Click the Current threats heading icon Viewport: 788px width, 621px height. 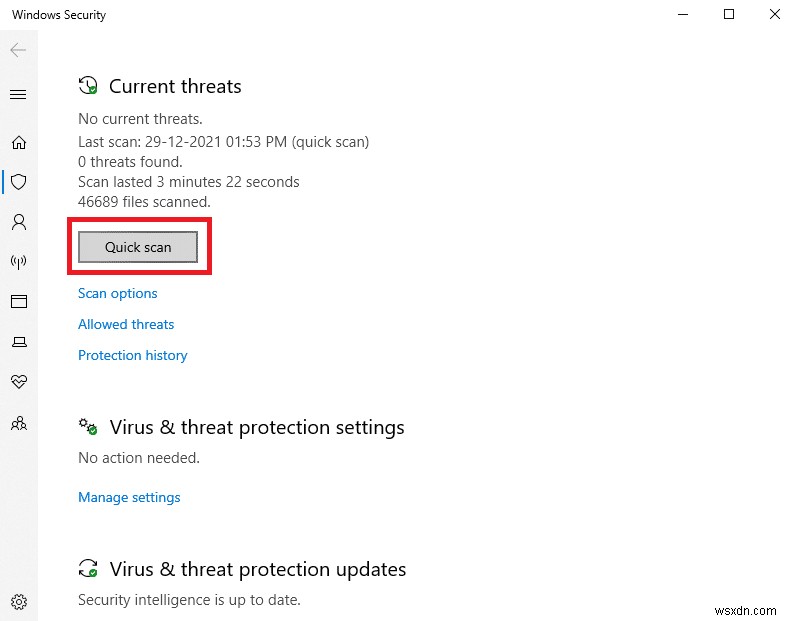(x=89, y=86)
